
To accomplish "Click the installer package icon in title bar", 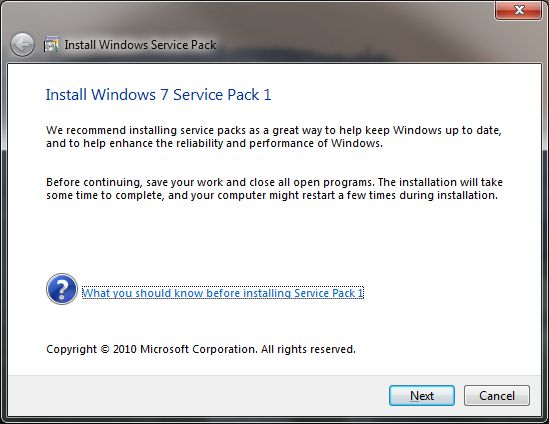I will [51, 44].
